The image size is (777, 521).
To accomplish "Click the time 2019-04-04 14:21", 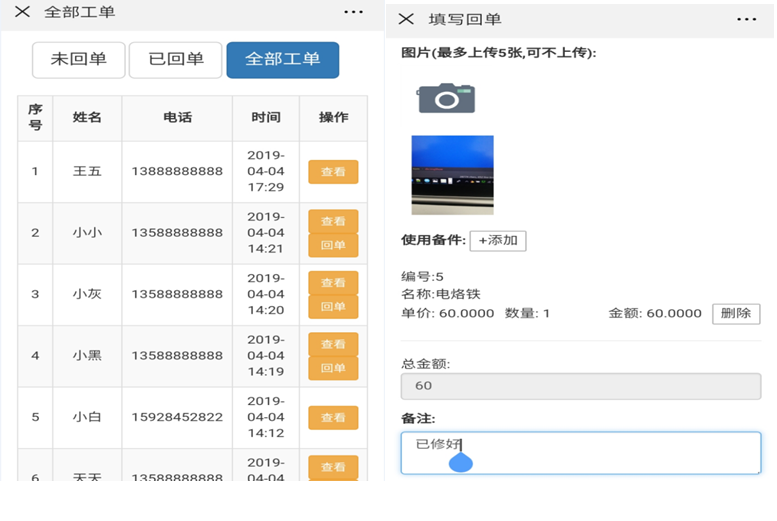I will tap(266, 233).
